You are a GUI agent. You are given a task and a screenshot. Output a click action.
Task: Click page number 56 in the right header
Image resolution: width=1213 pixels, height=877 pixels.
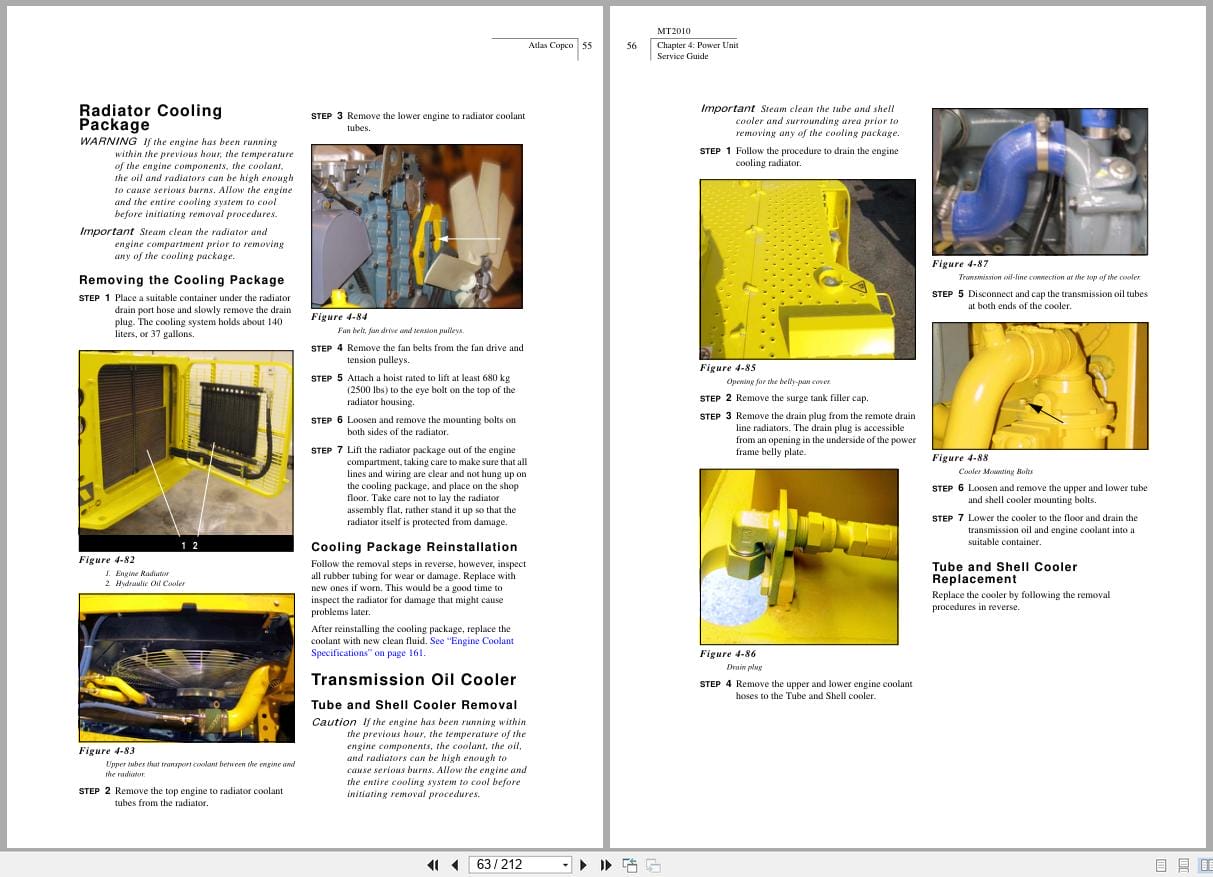click(x=632, y=45)
